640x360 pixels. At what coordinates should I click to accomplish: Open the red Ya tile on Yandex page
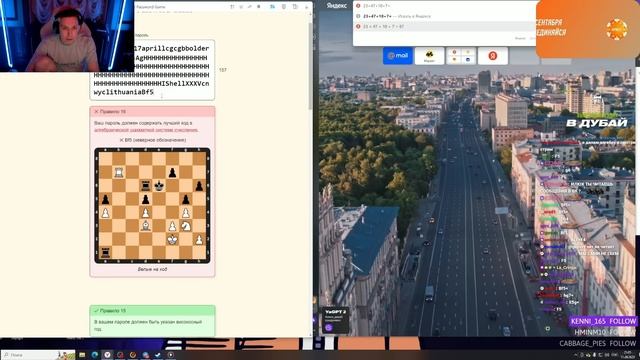493,56
